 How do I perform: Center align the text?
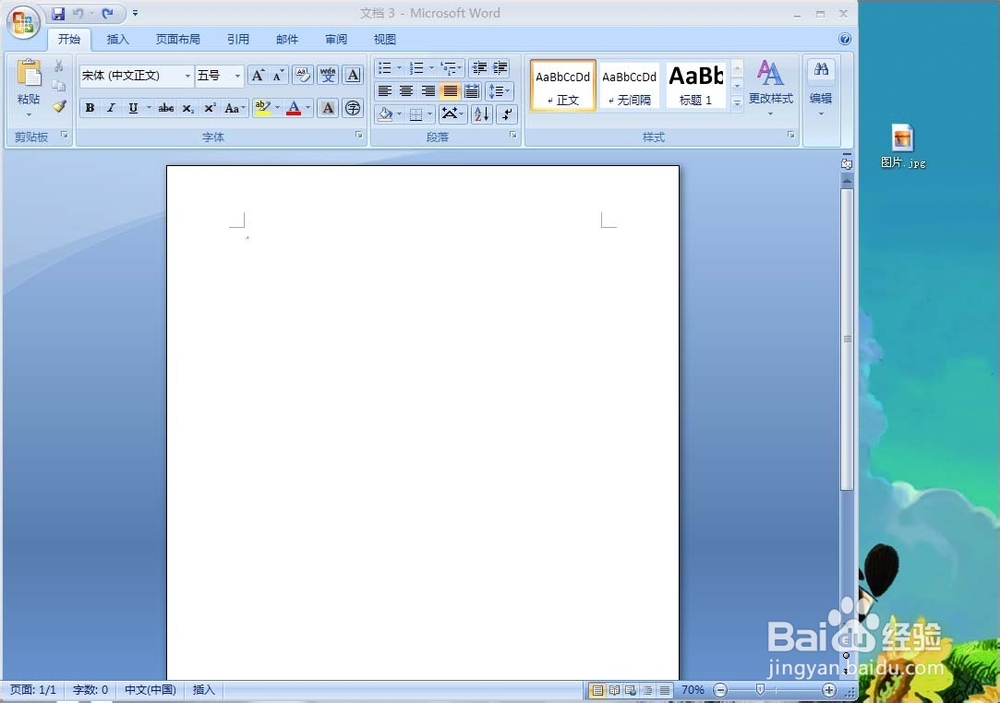tap(406, 91)
